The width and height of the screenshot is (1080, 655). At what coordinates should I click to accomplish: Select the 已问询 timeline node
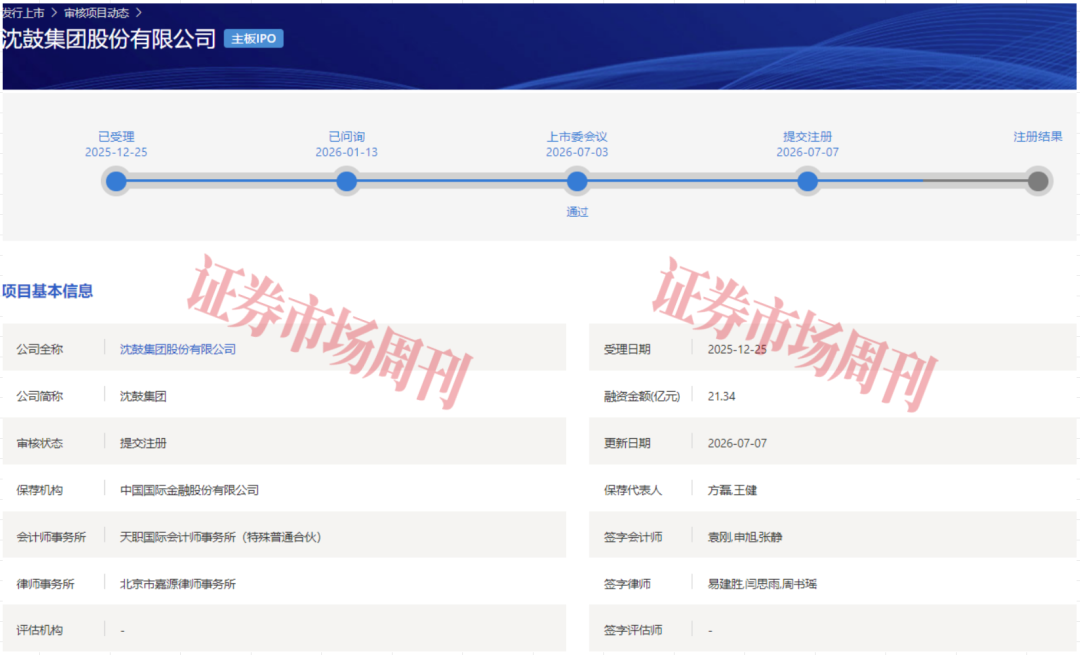pyautogui.click(x=346, y=181)
